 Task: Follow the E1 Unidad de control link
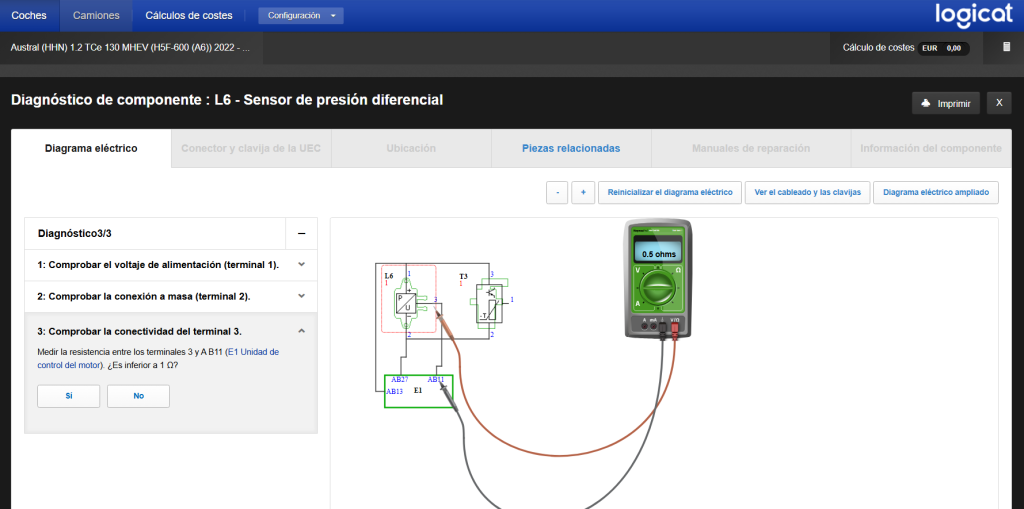pos(158,358)
